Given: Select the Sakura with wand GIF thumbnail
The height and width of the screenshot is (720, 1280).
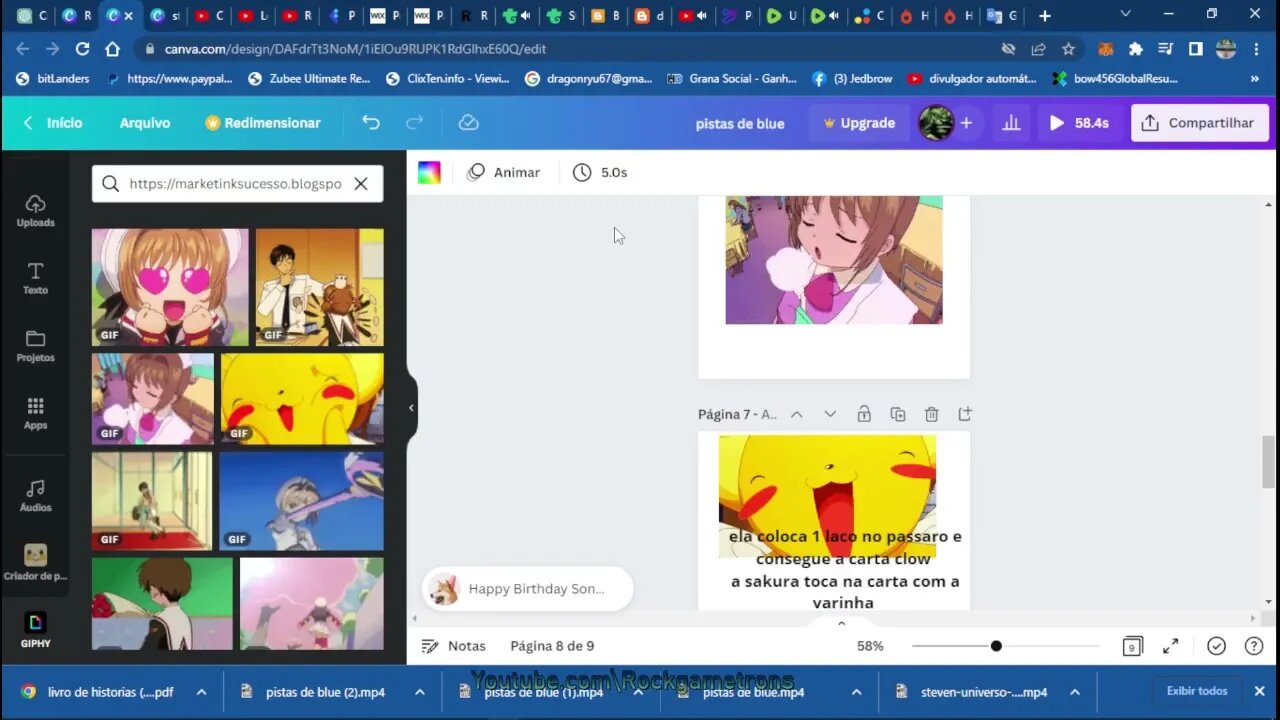Looking at the screenshot, I should [302, 501].
